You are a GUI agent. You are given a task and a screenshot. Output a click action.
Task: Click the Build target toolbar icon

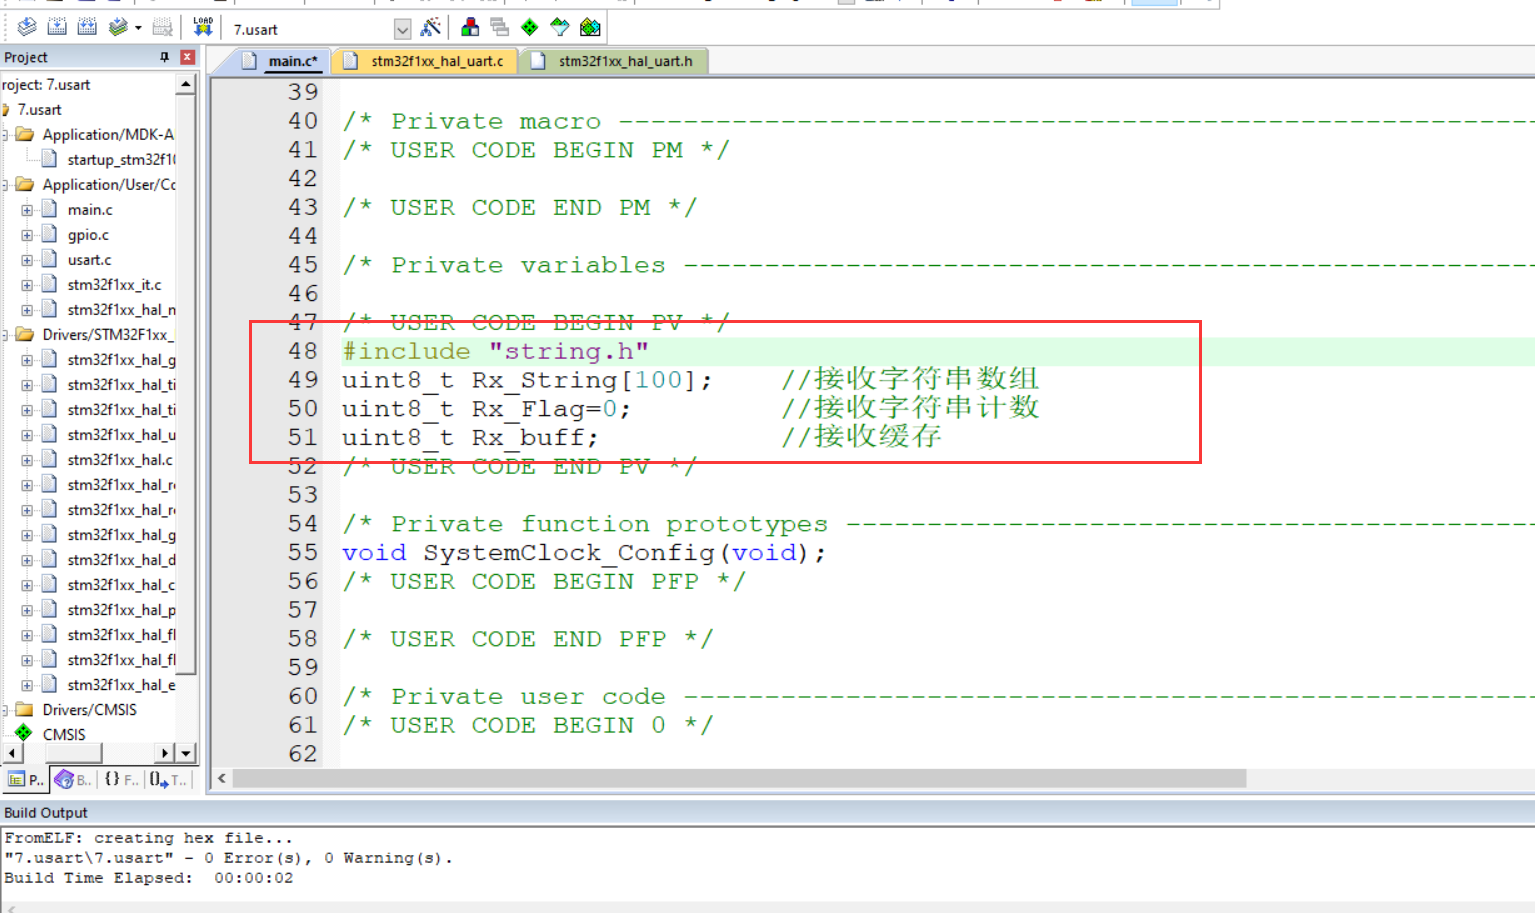point(57,27)
